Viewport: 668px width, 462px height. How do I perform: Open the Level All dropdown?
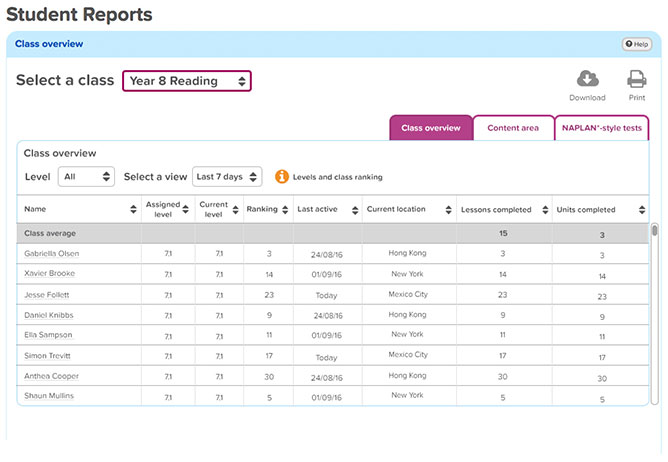(86, 177)
